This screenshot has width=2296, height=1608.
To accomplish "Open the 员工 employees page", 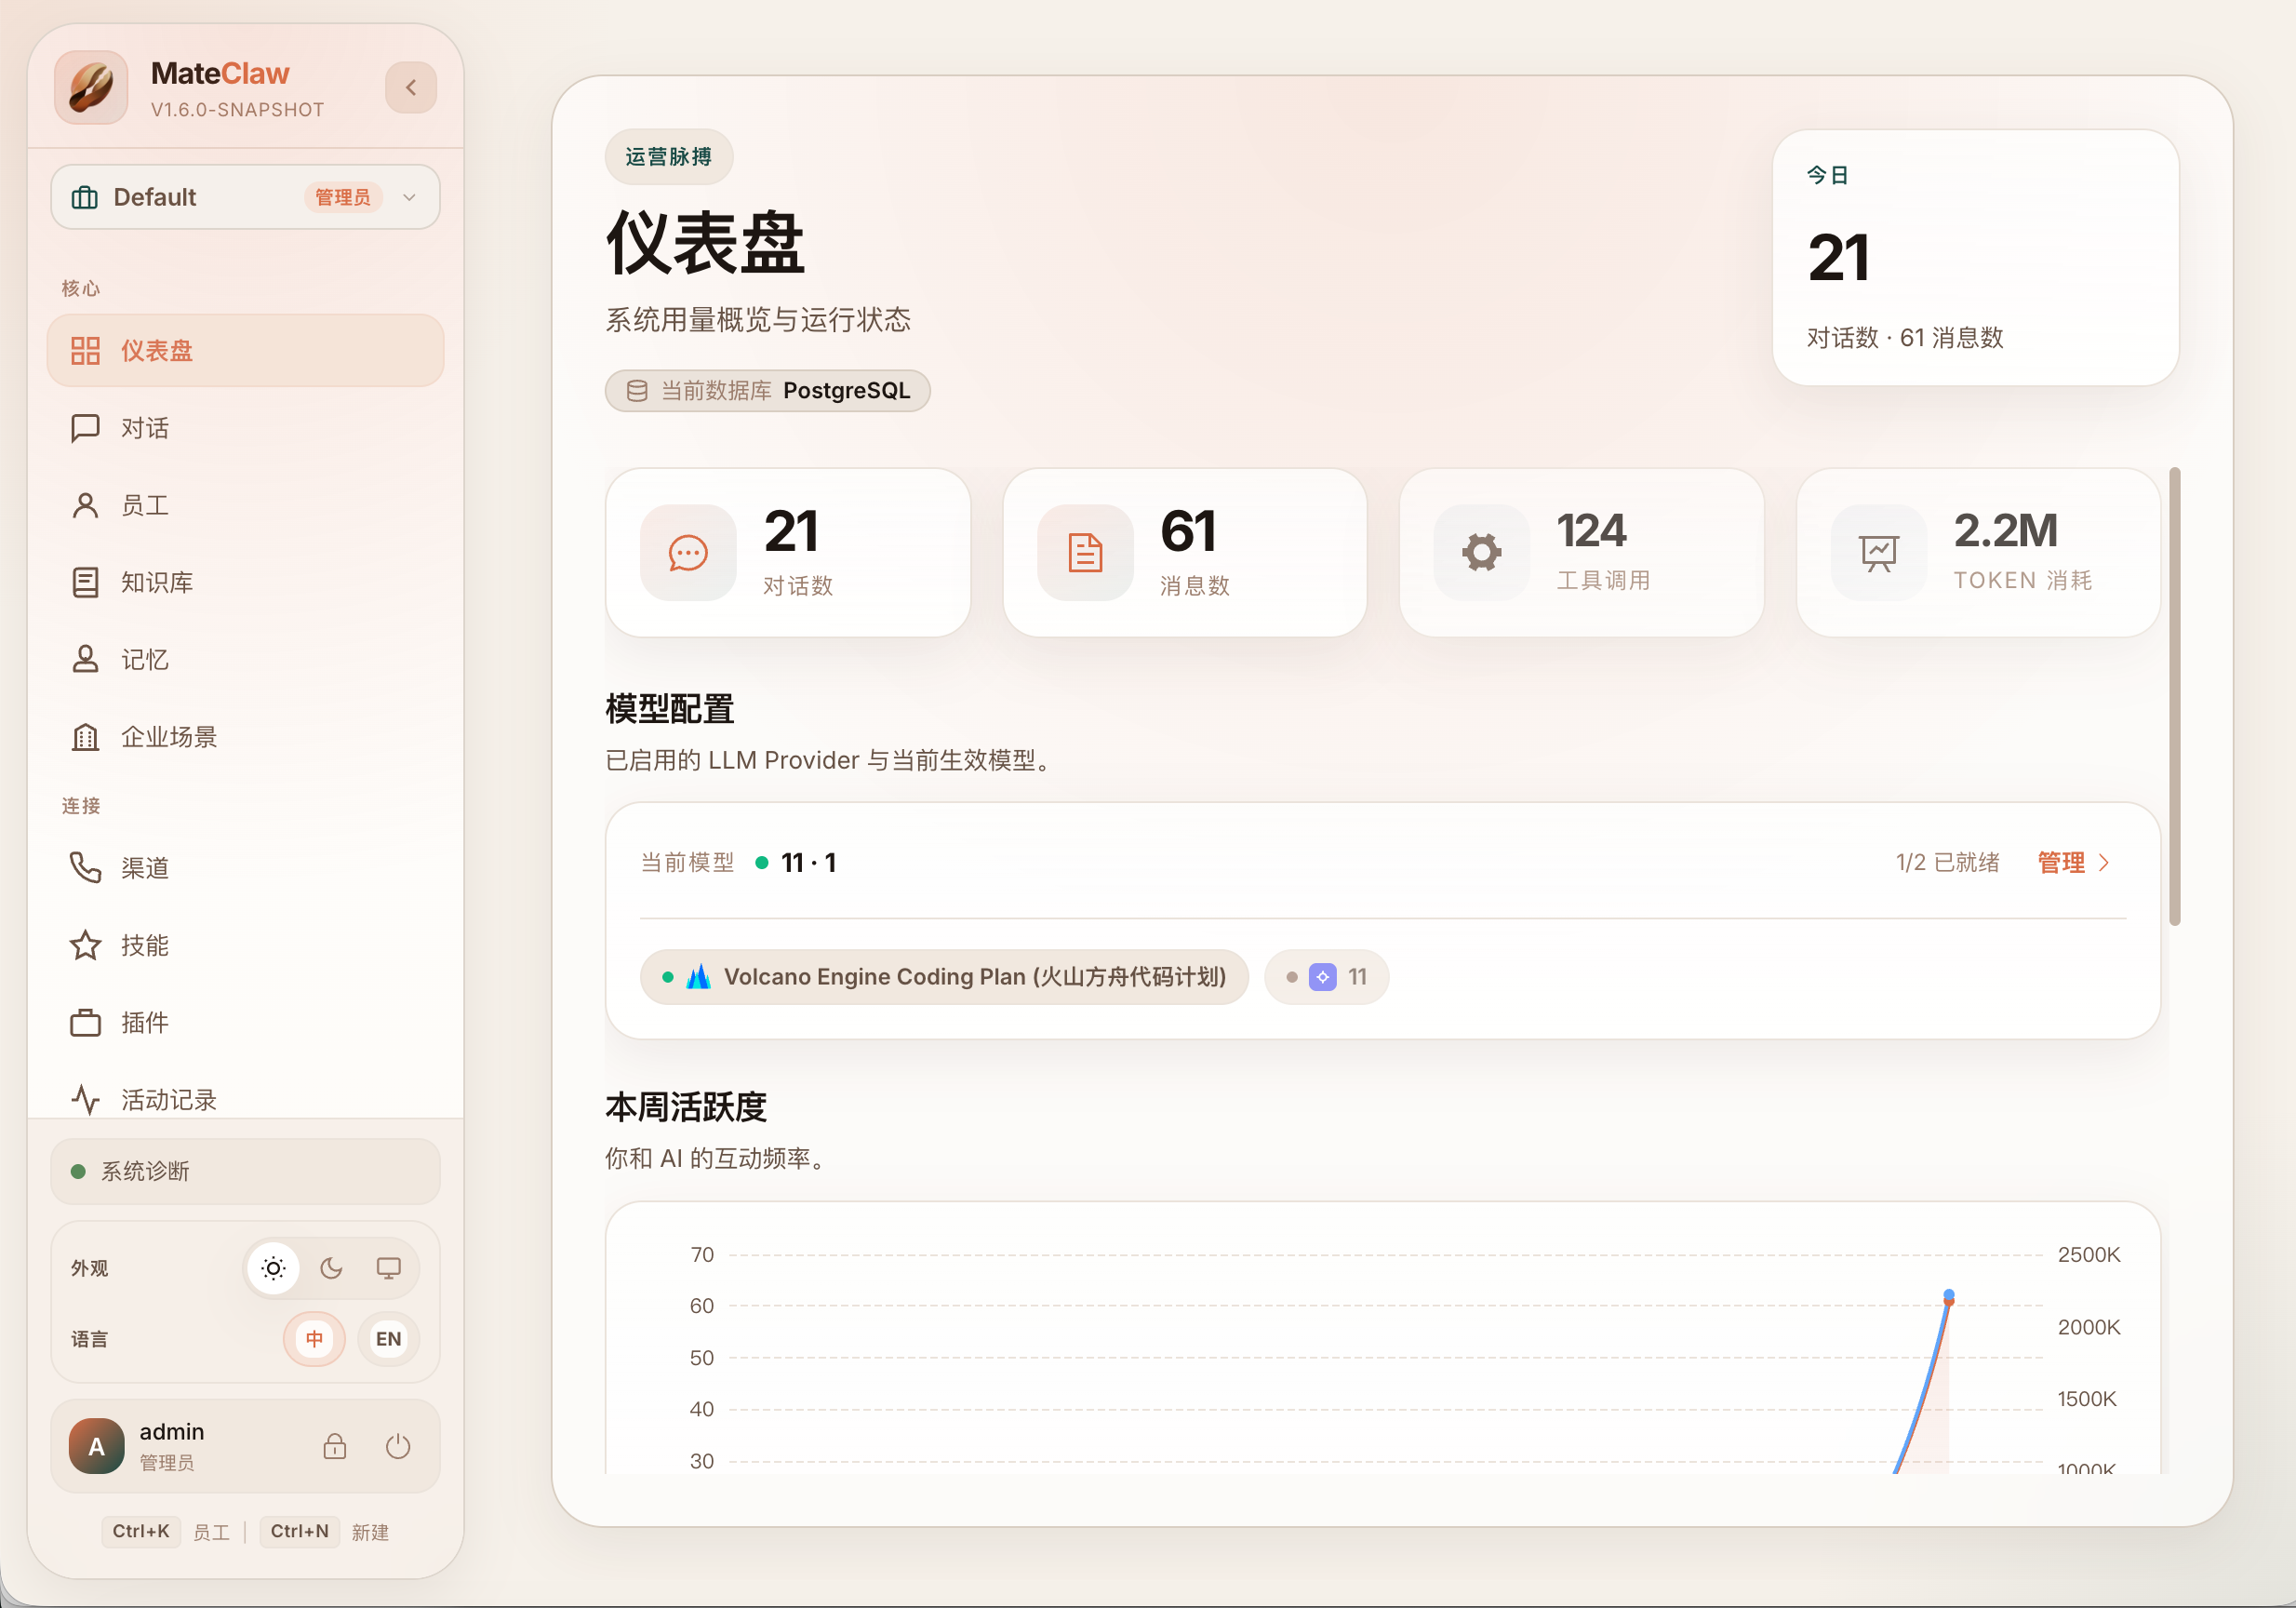I will (x=245, y=505).
